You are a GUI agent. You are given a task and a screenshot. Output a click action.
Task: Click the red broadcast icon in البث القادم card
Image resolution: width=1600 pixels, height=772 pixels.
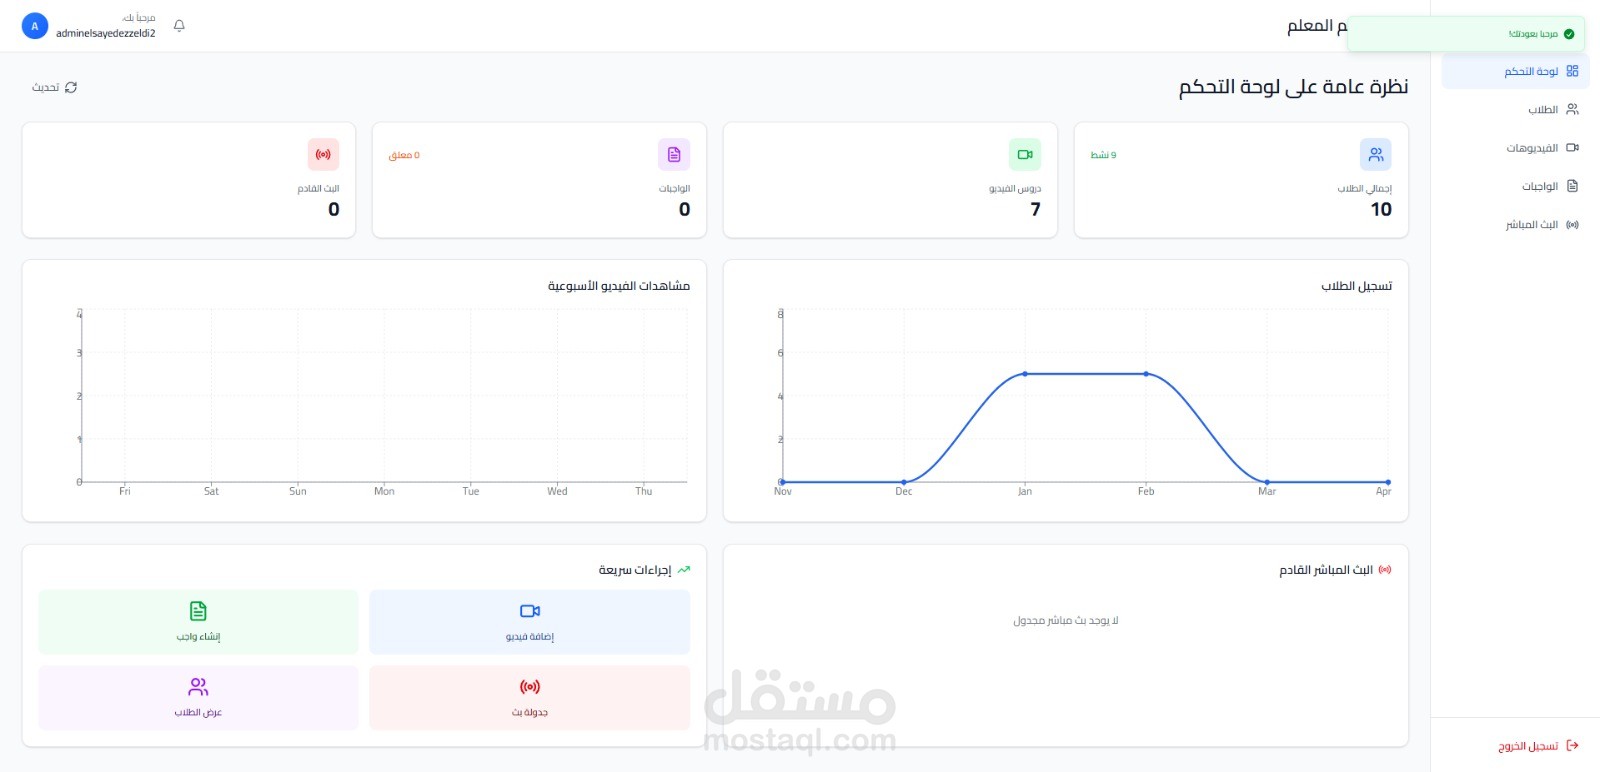(x=323, y=154)
